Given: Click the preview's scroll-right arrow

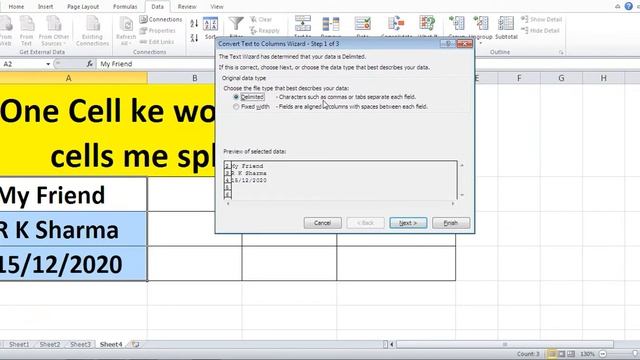Looking at the screenshot, I should pos(453,203).
